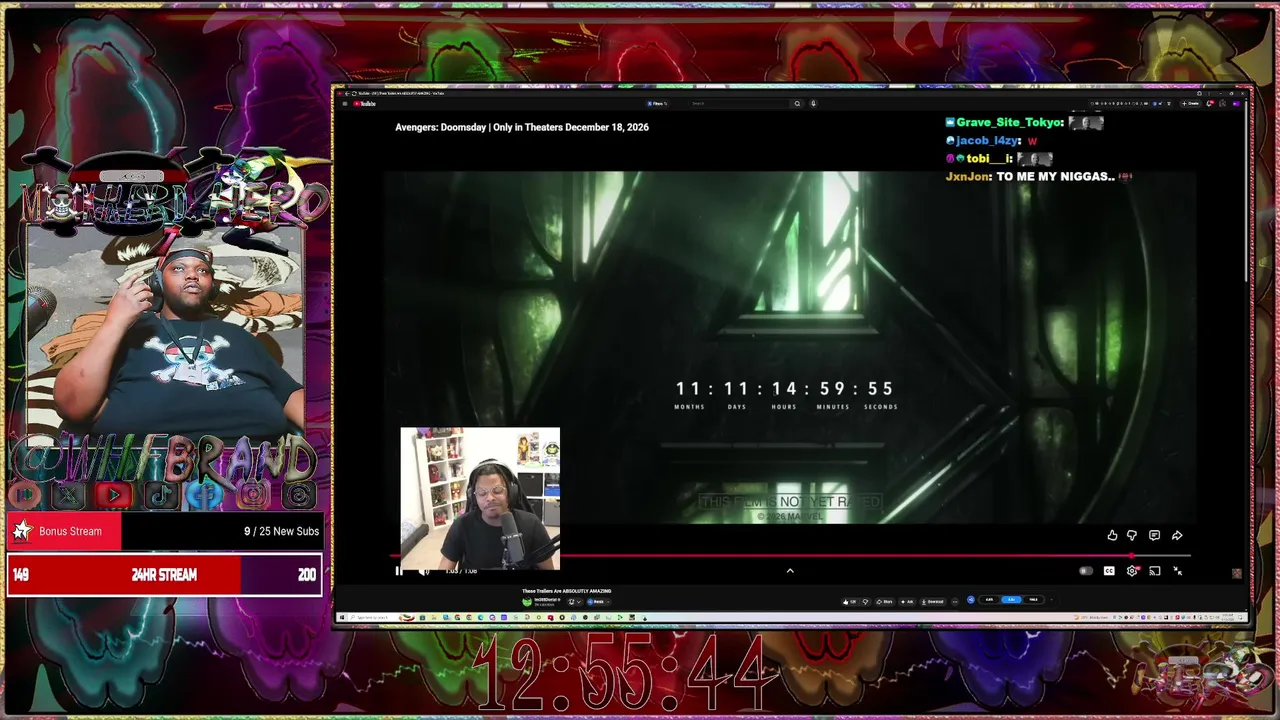Click chat username Grave_Site_Tokyo
The height and width of the screenshot is (720, 1280).
[x=1009, y=122]
